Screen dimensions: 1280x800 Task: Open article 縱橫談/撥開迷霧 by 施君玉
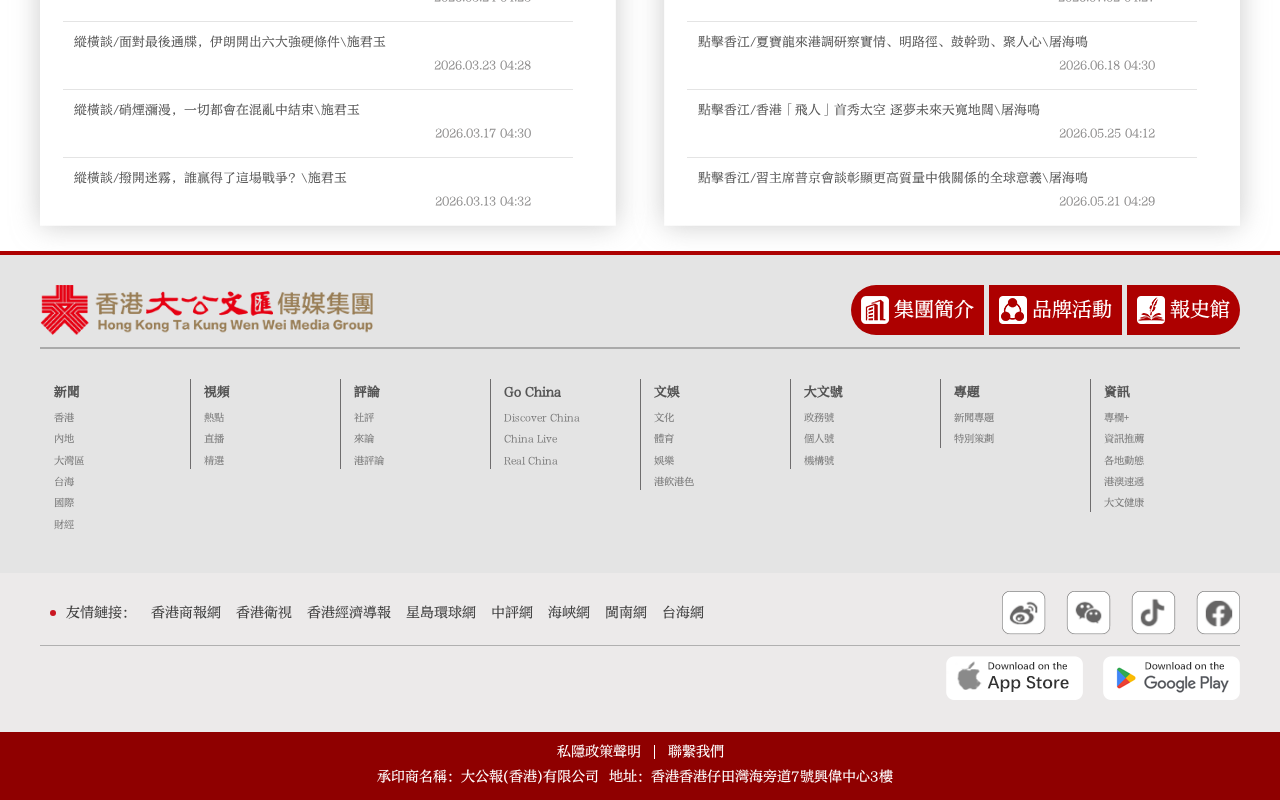pyautogui.click(x=210, y=178)
